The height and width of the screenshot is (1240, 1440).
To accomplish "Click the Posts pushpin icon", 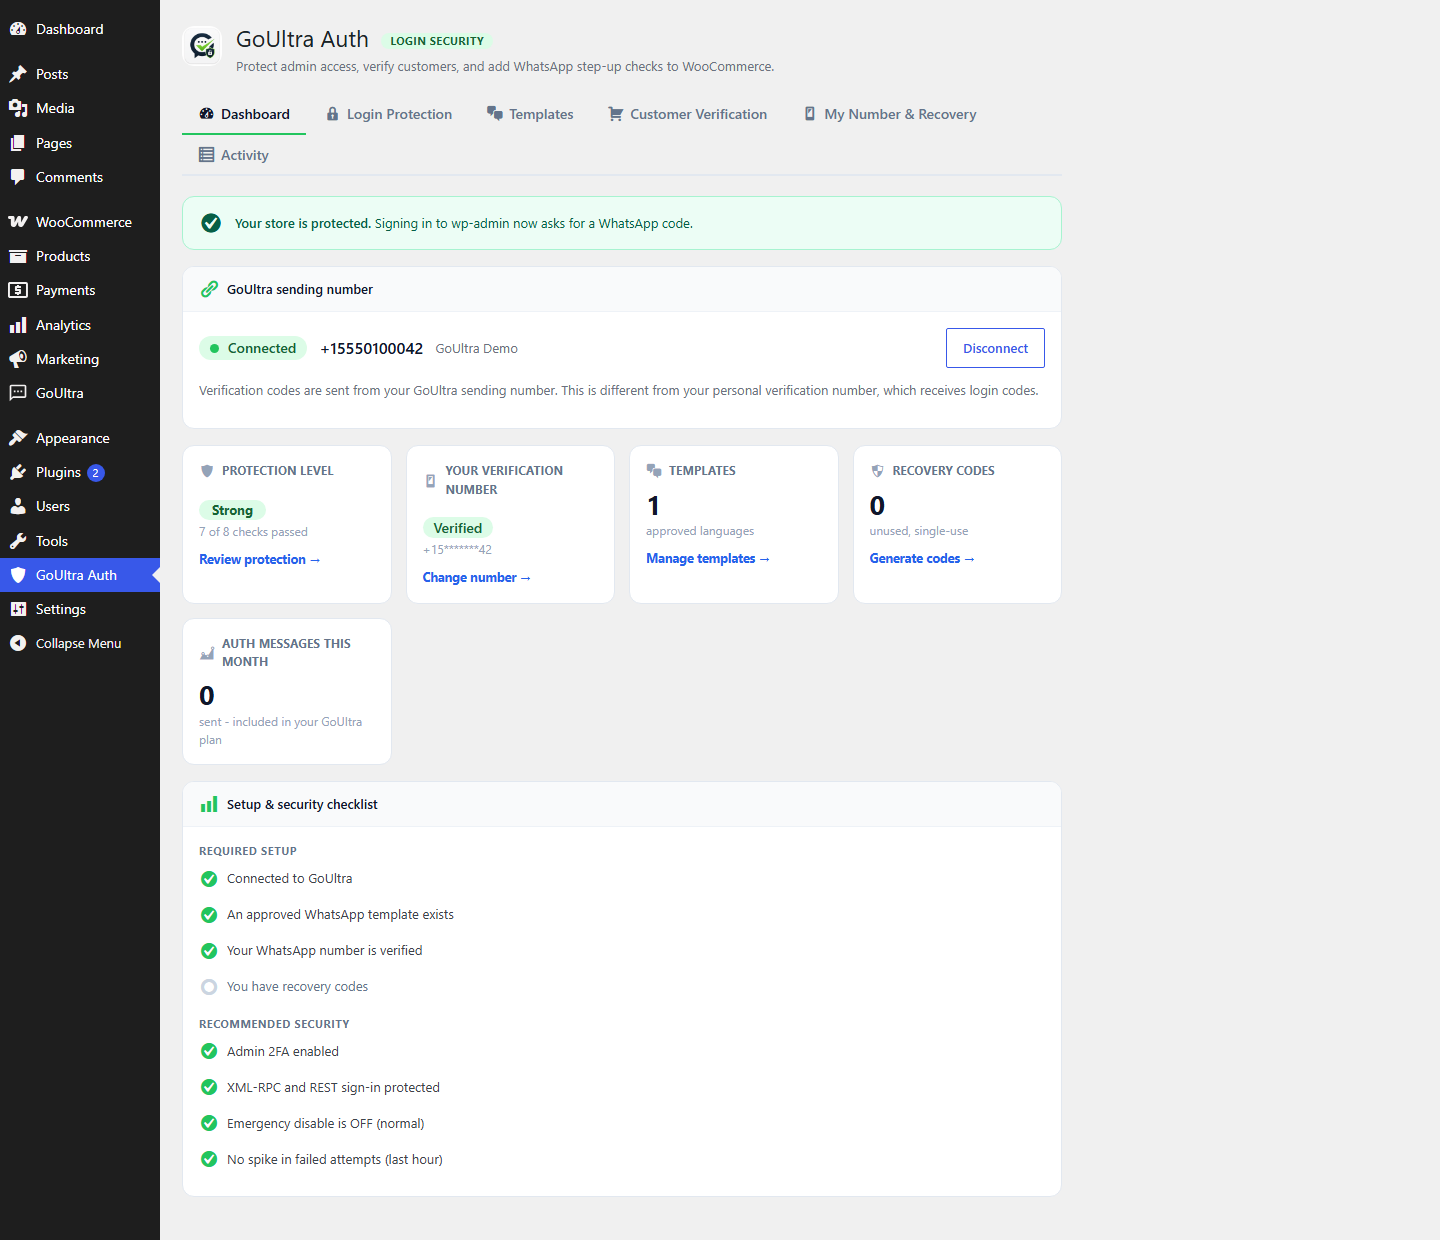I will pos(18,74).
